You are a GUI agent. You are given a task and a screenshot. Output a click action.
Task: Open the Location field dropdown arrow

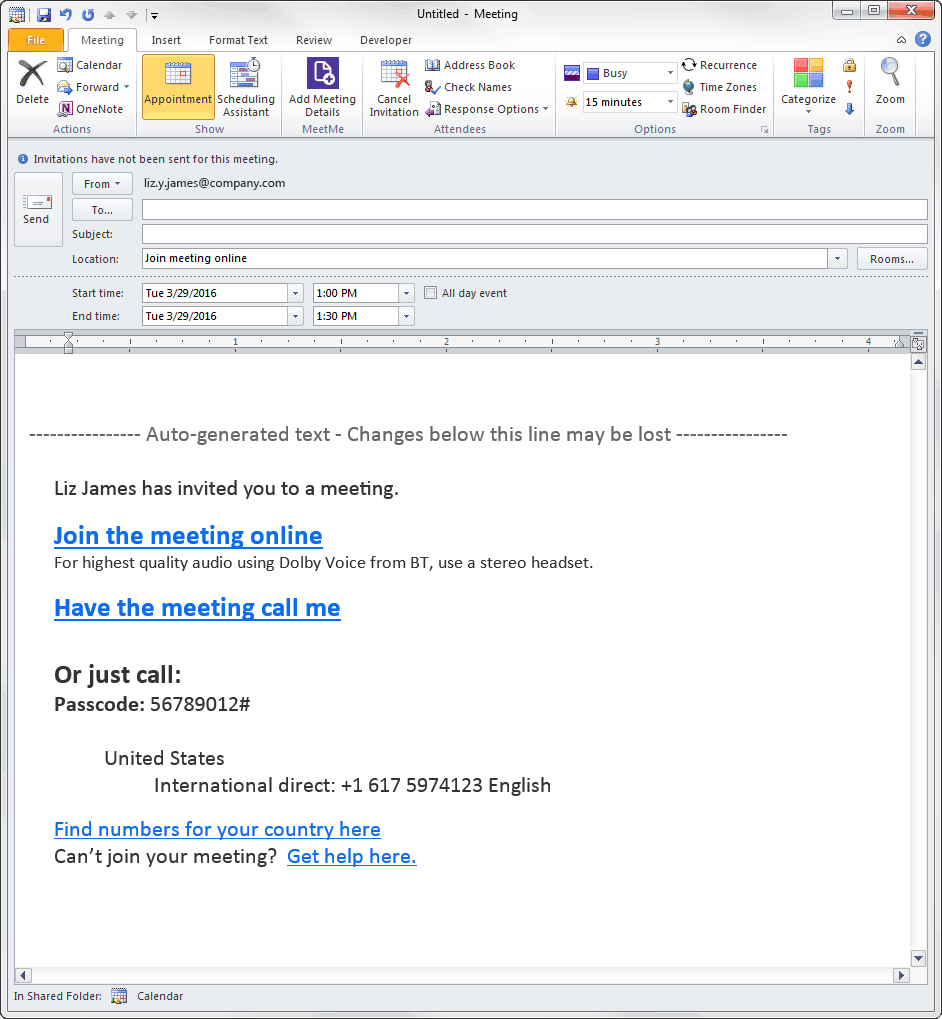click(x=837, y=257)
